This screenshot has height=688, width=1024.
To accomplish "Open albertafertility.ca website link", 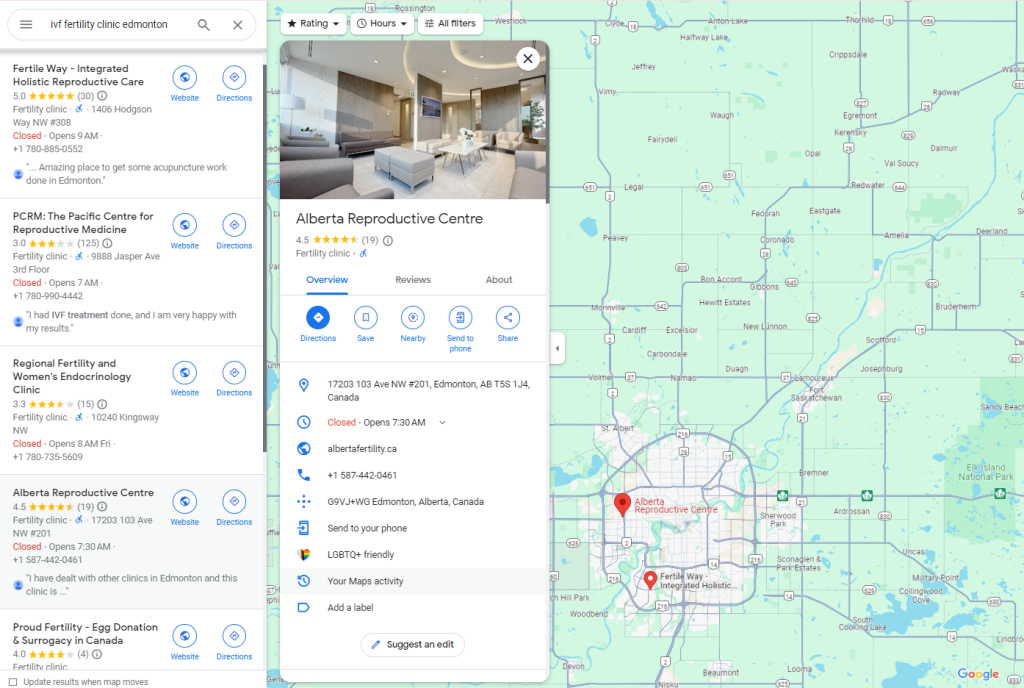I will pos(362,449).
